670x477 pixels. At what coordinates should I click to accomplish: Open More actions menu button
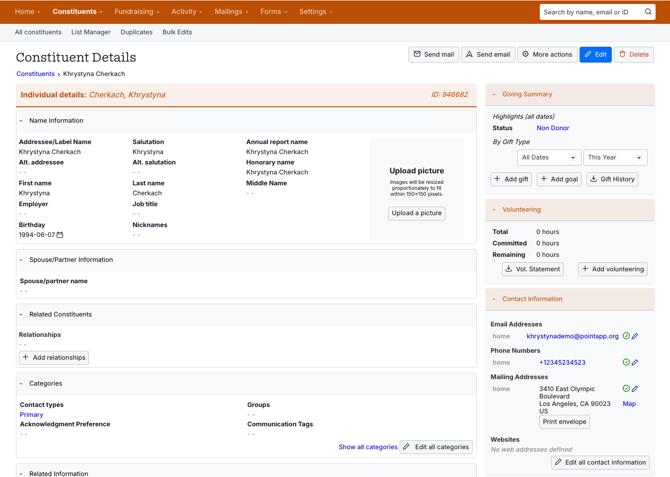click(x=547, y=55)
